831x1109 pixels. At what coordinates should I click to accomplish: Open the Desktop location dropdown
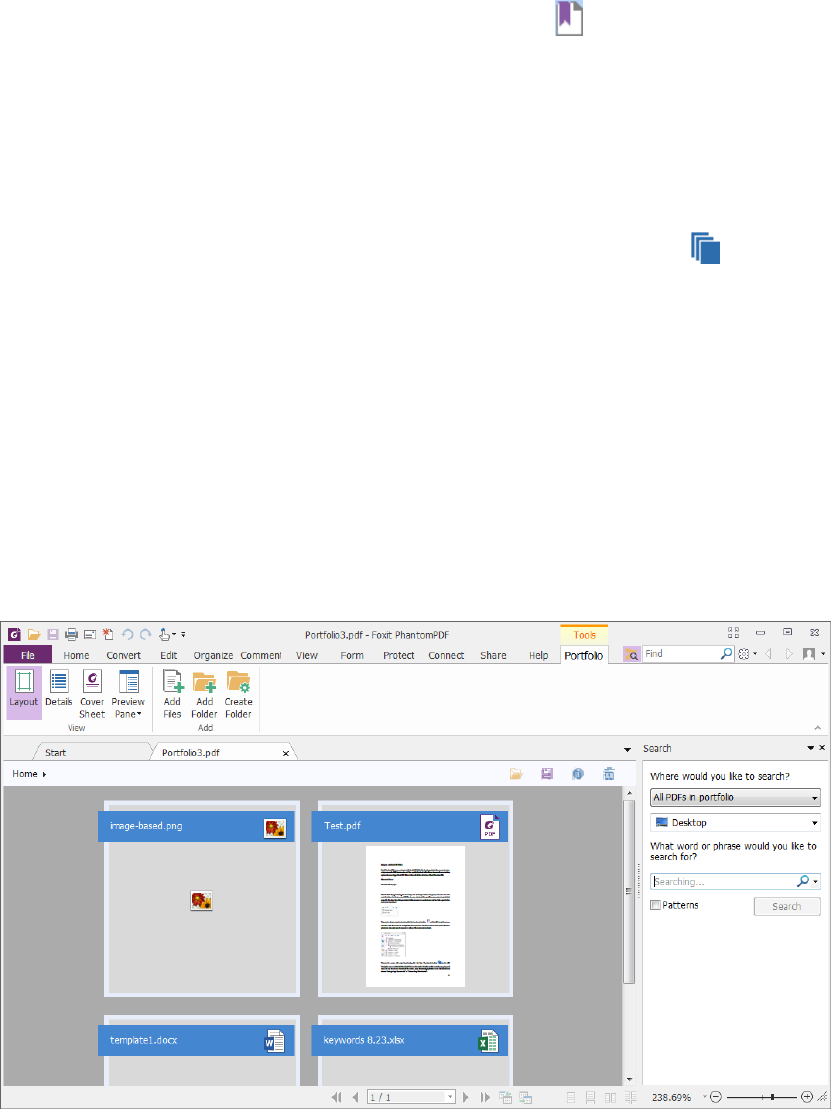click(x=736, y=823)
